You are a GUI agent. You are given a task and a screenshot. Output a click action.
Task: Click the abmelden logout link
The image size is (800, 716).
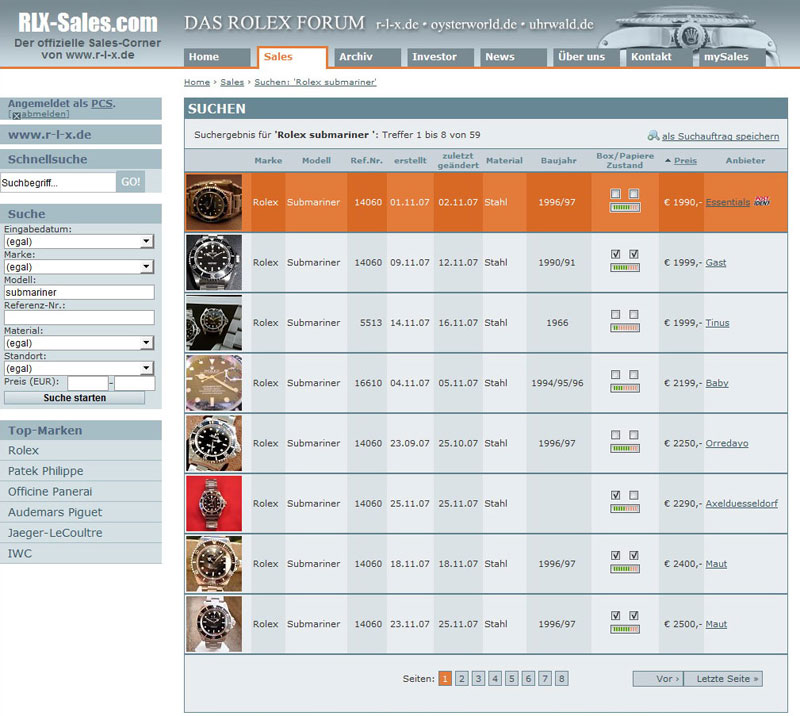[44, 114]
